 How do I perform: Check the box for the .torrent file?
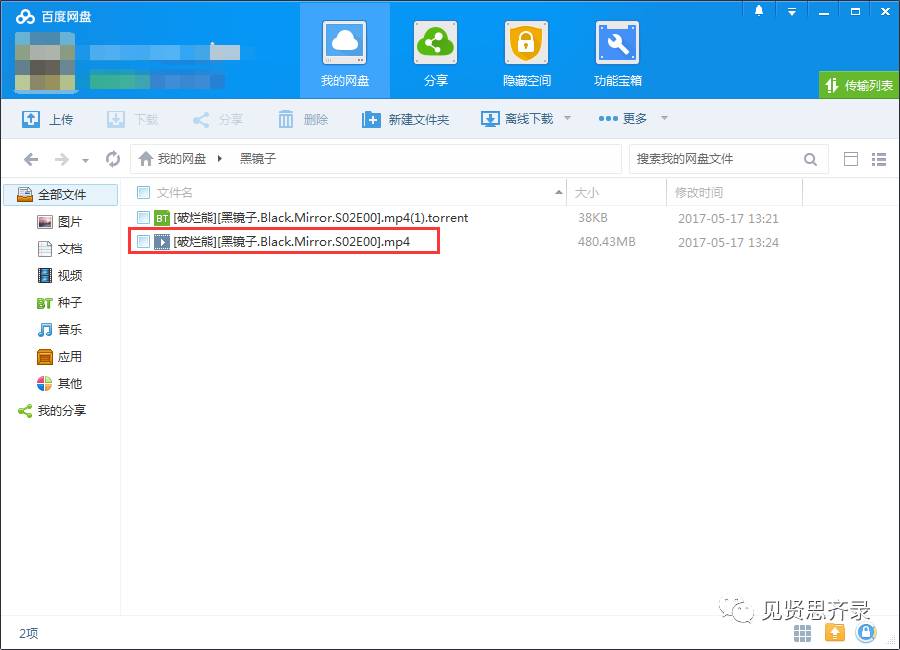[143, 217]
